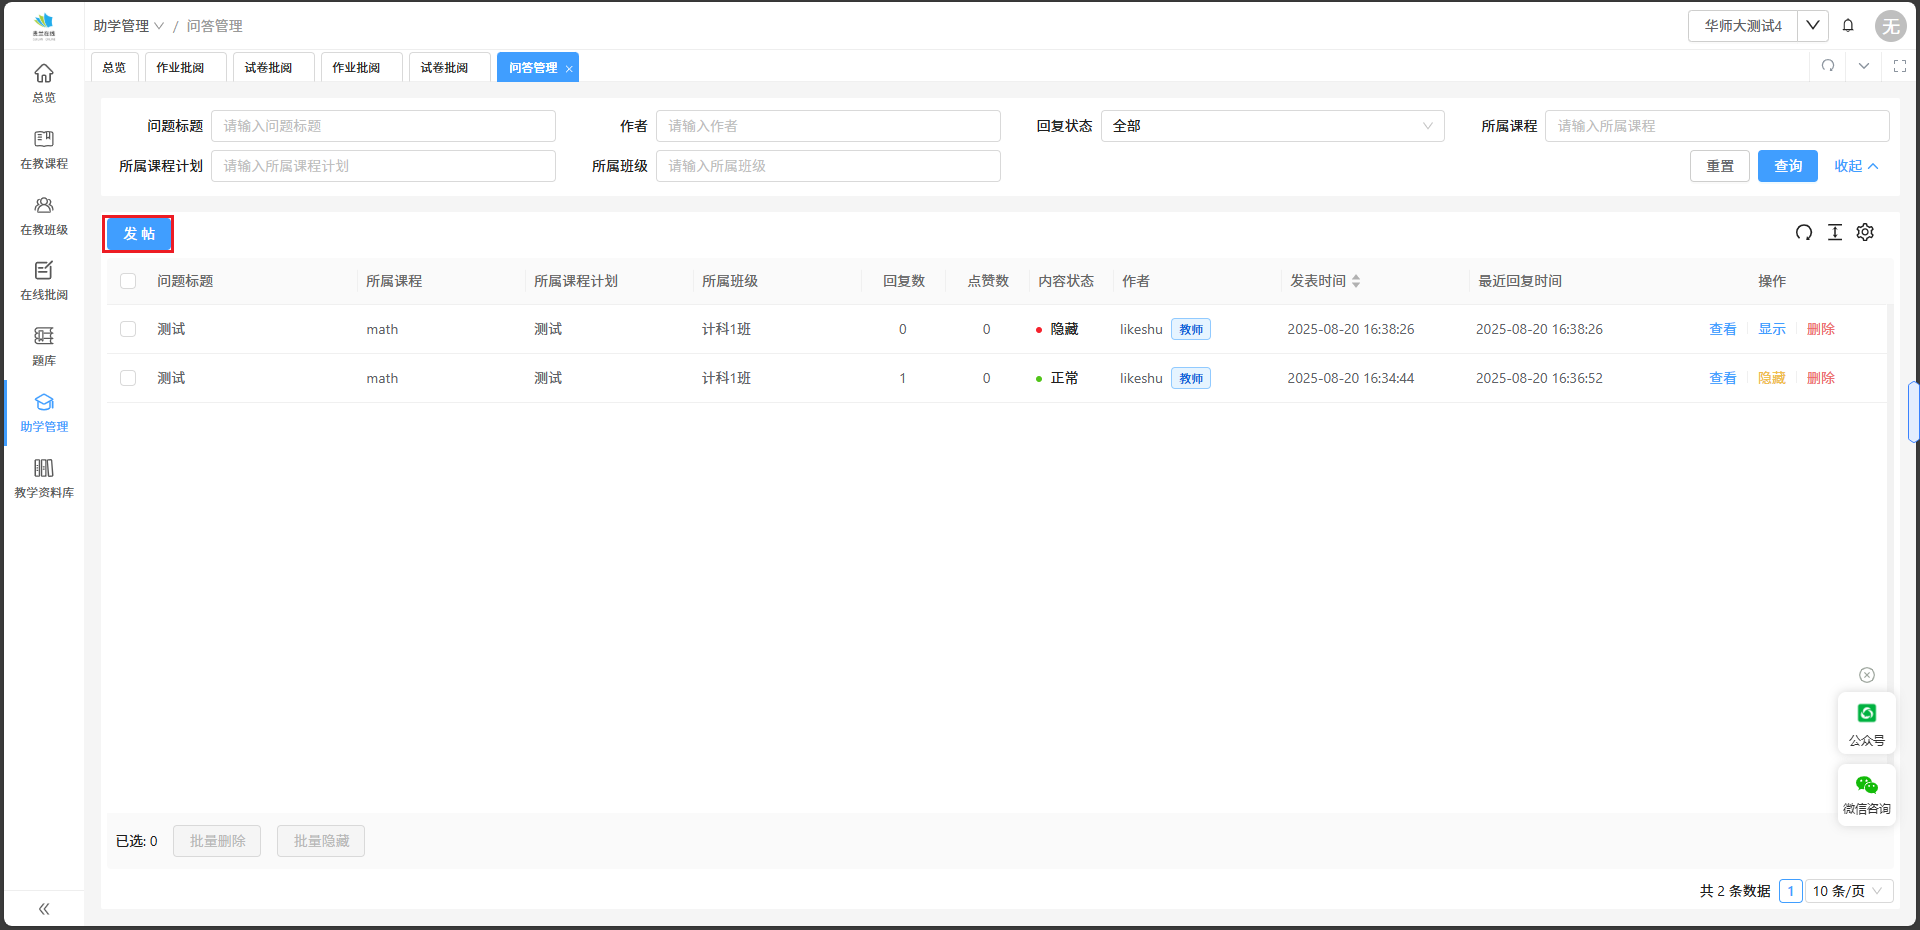Click the 查询 search button
This screenshot has height=930, width=1920.
[x=1787, y=166]
